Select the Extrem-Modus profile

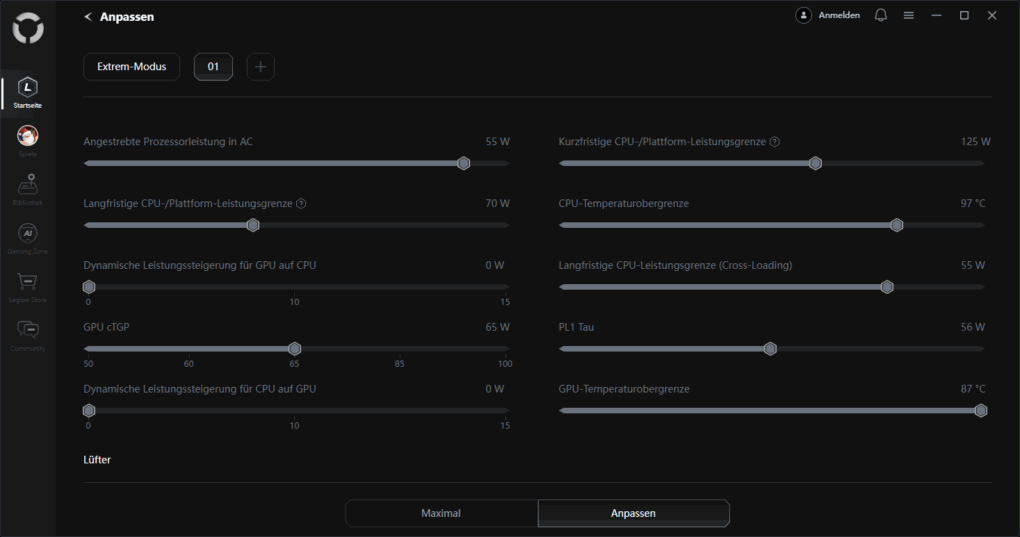click(131, 66)
